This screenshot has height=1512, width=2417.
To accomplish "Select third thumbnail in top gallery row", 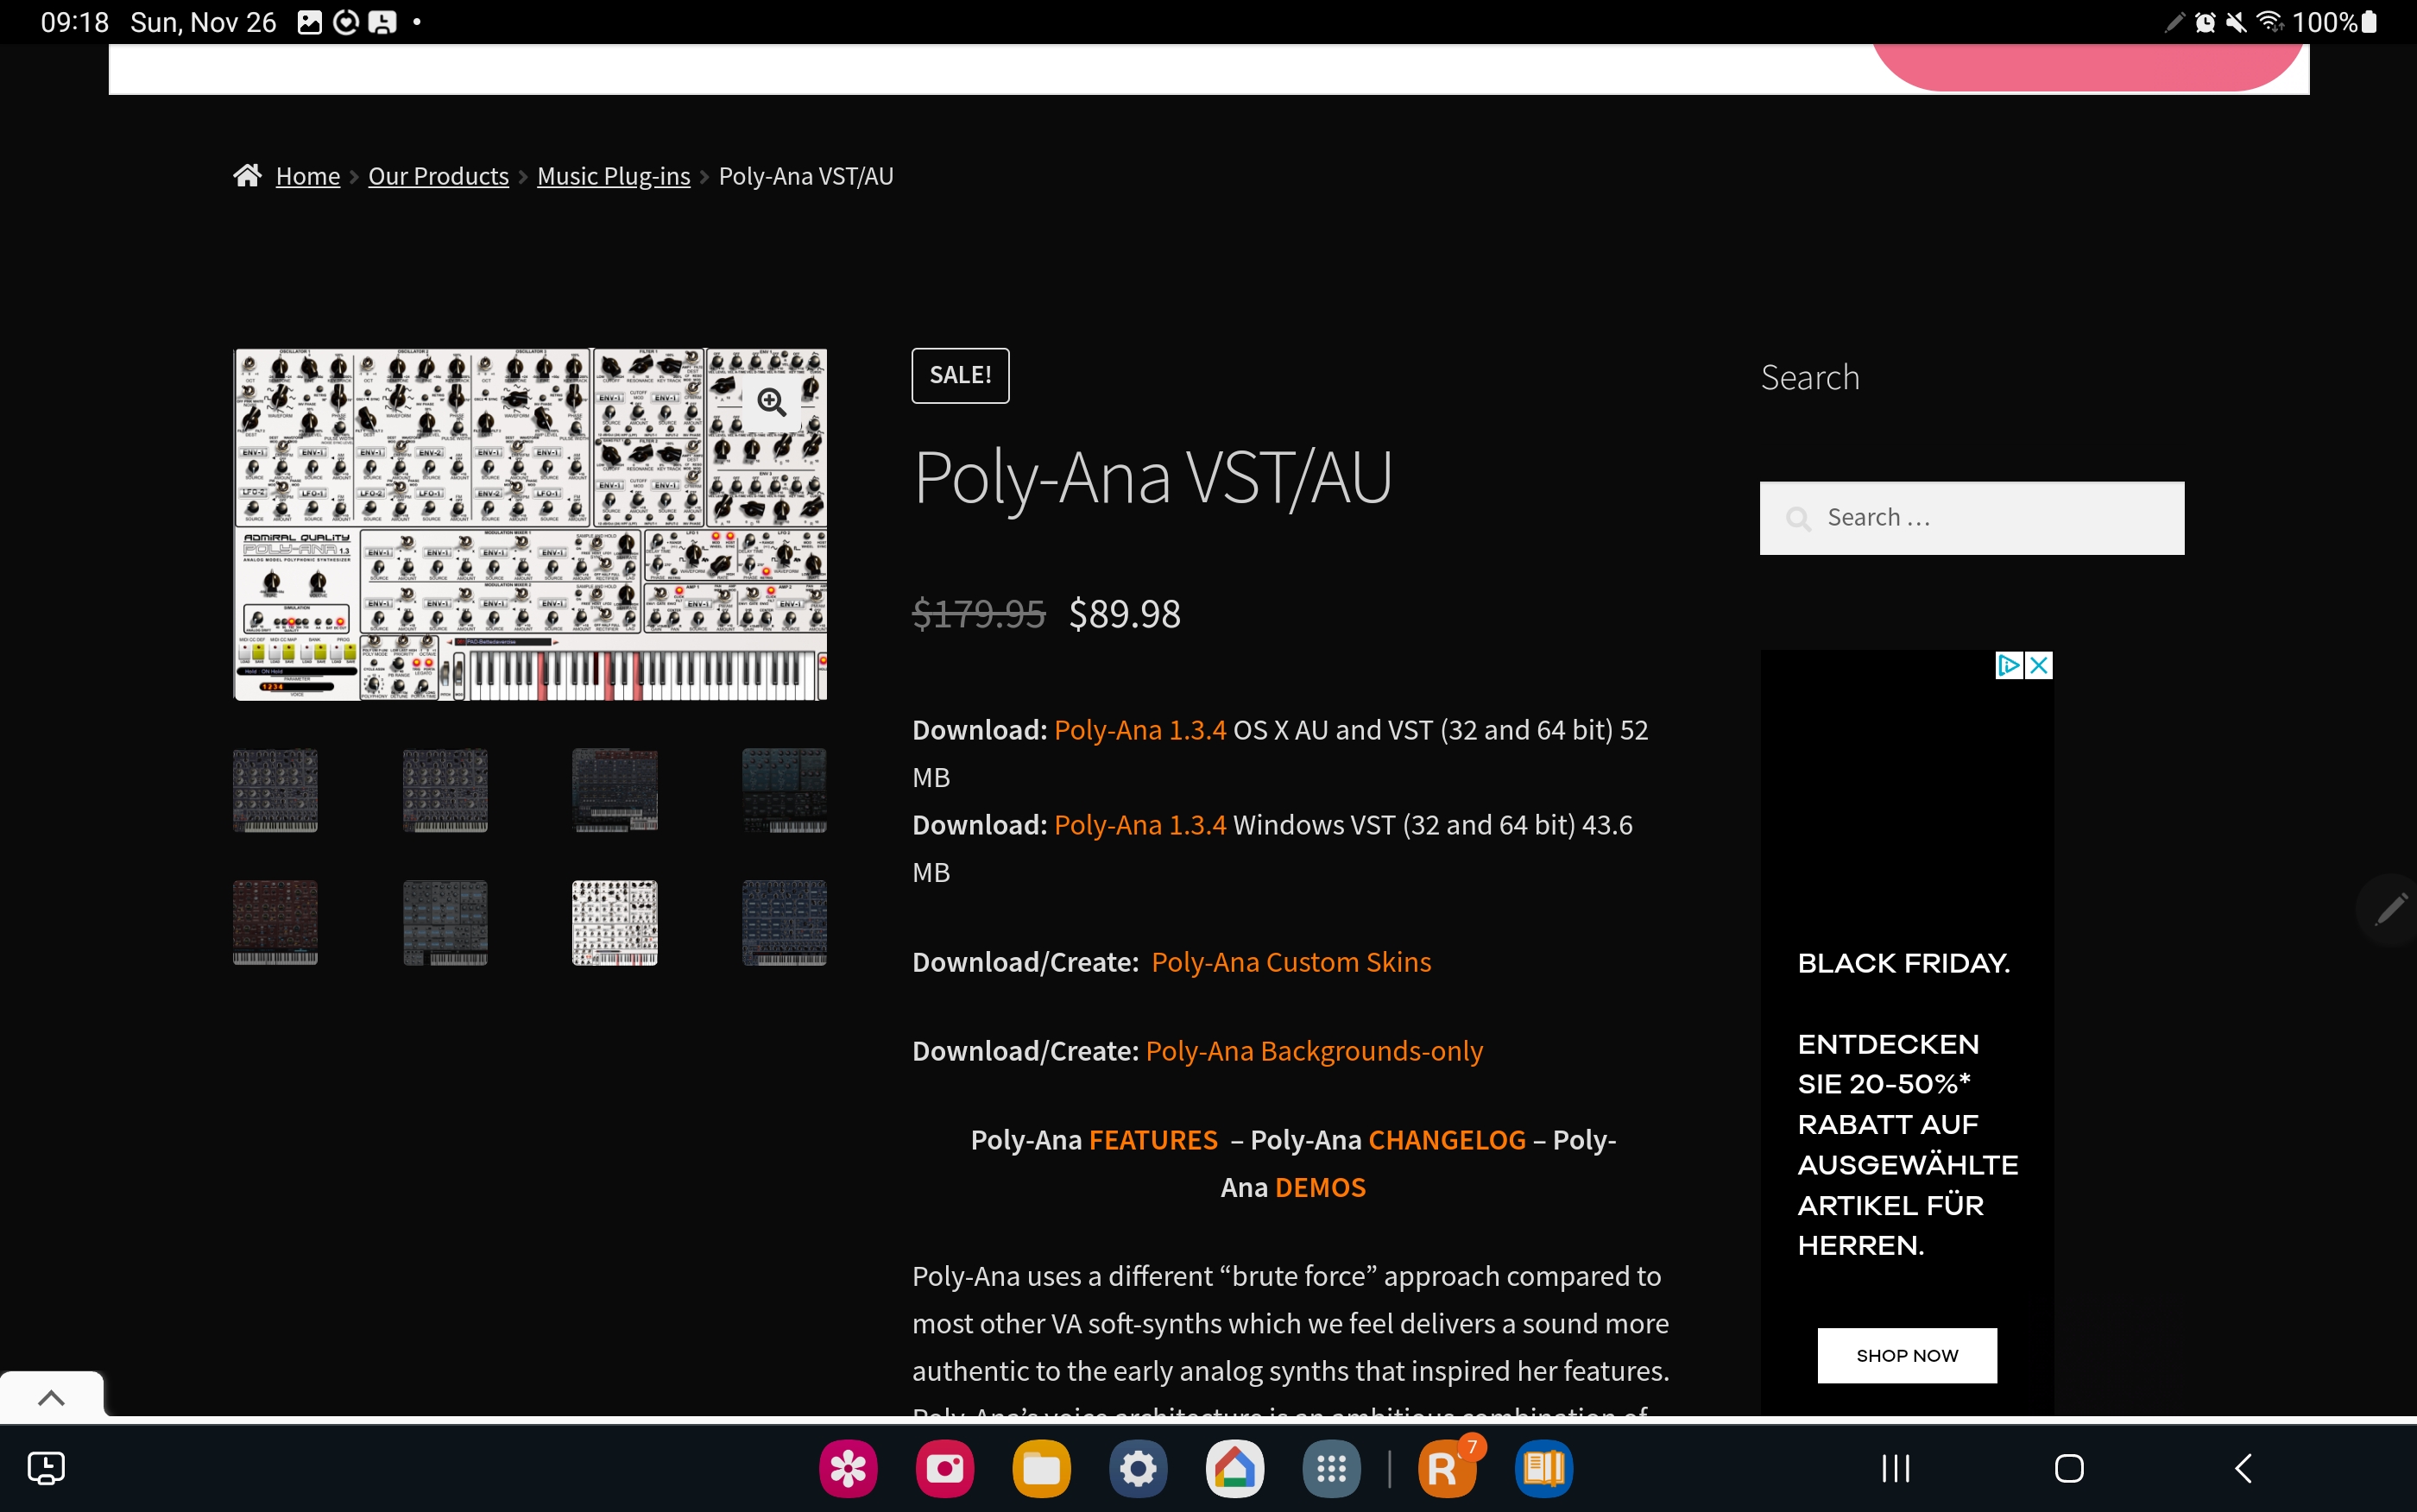I will pyautogui.click(x=614, y=790).
